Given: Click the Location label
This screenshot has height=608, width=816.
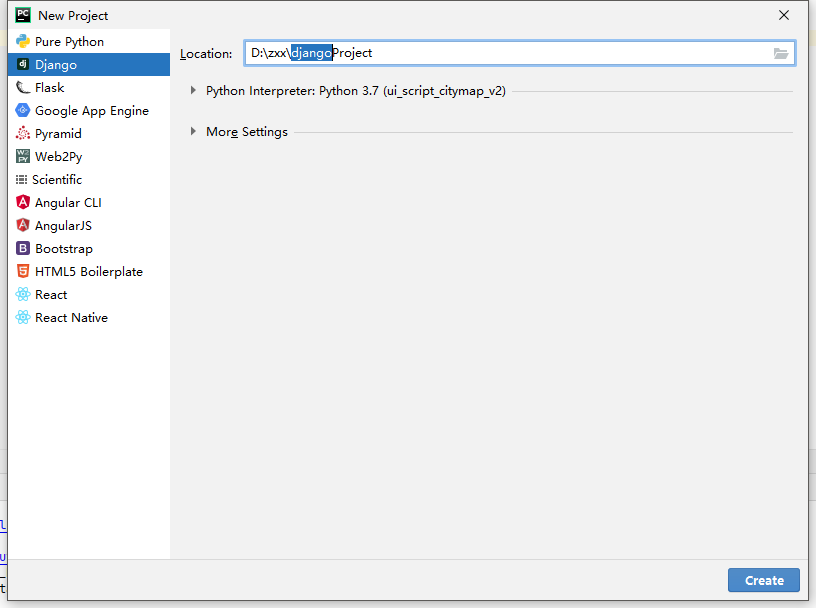Looking at the screenshot, I should [x=206, y=54].
